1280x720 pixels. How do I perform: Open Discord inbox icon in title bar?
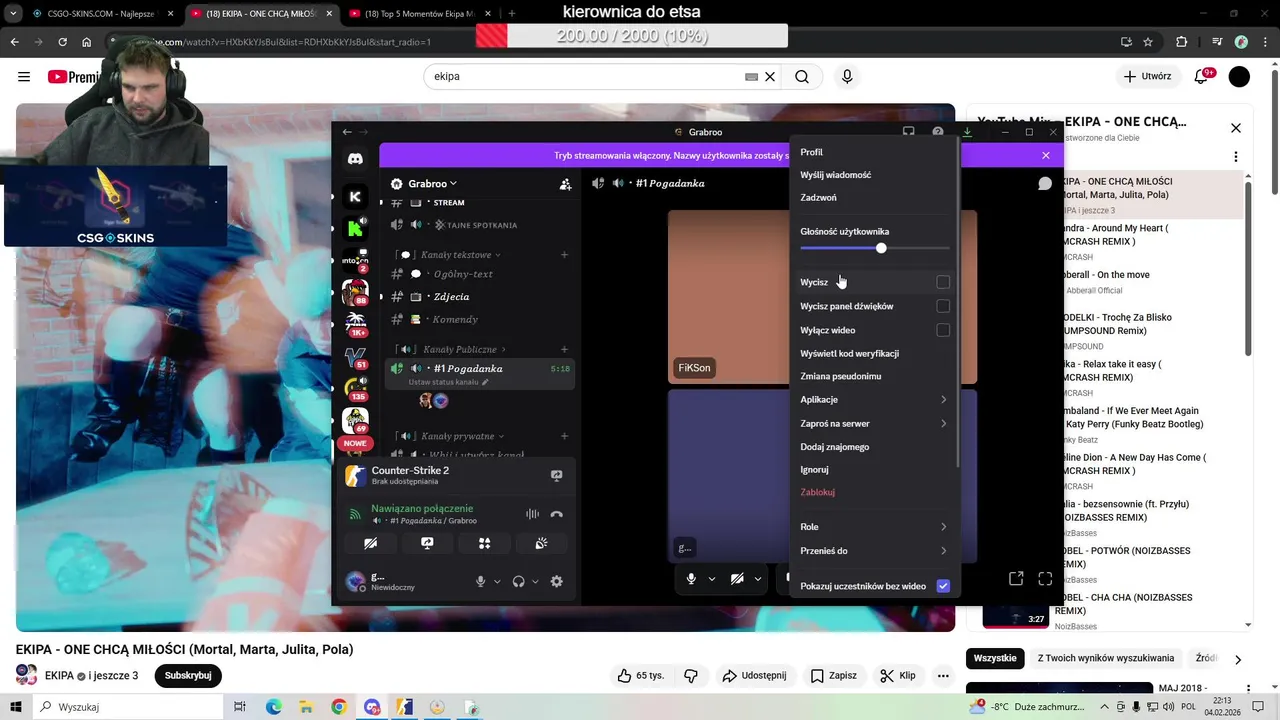(908, 132)
